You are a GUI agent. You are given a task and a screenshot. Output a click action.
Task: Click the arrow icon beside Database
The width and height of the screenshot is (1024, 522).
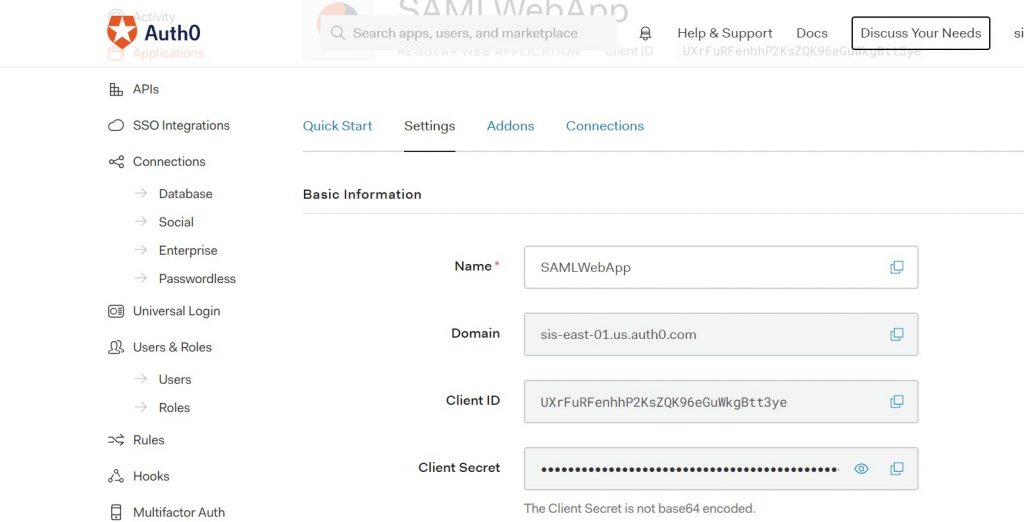coord(140,193)
